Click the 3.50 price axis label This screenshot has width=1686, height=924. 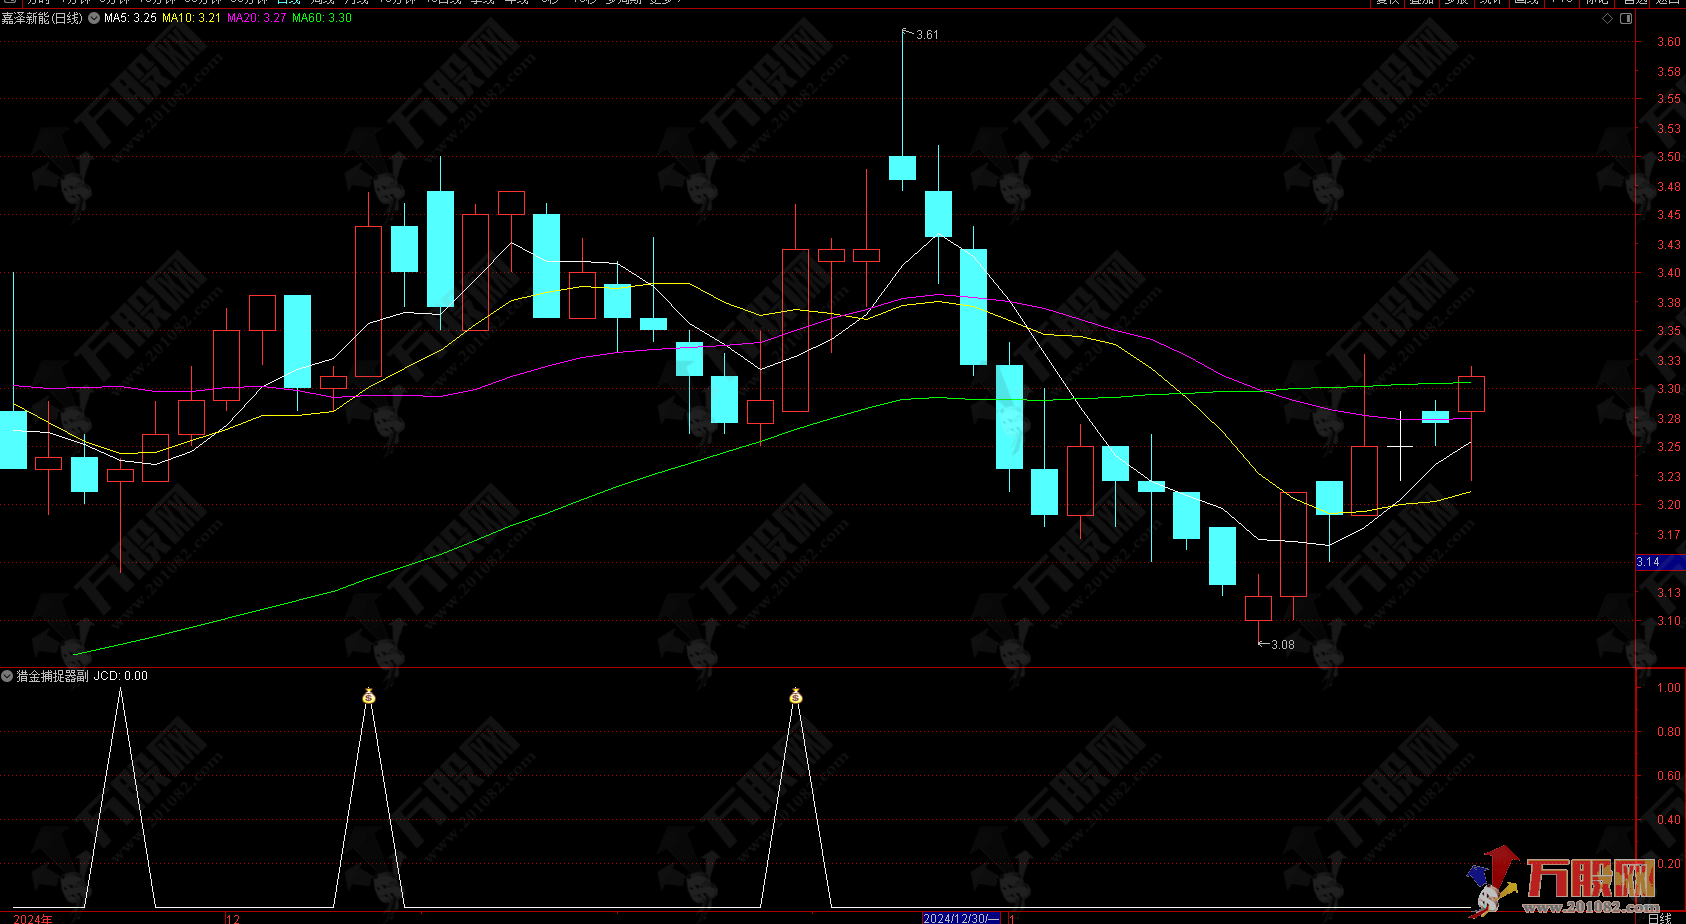[x=1668, y=157]
